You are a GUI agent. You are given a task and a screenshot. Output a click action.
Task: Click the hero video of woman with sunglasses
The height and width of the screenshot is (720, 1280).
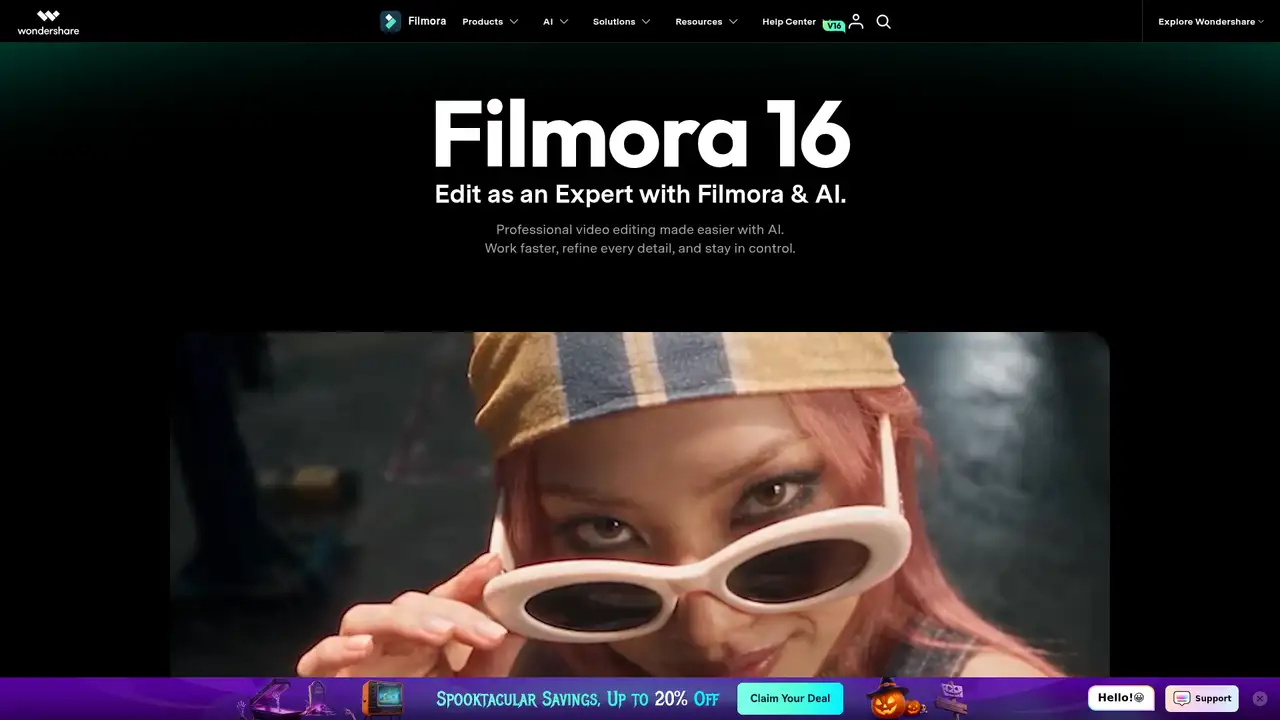coord(640,505)
